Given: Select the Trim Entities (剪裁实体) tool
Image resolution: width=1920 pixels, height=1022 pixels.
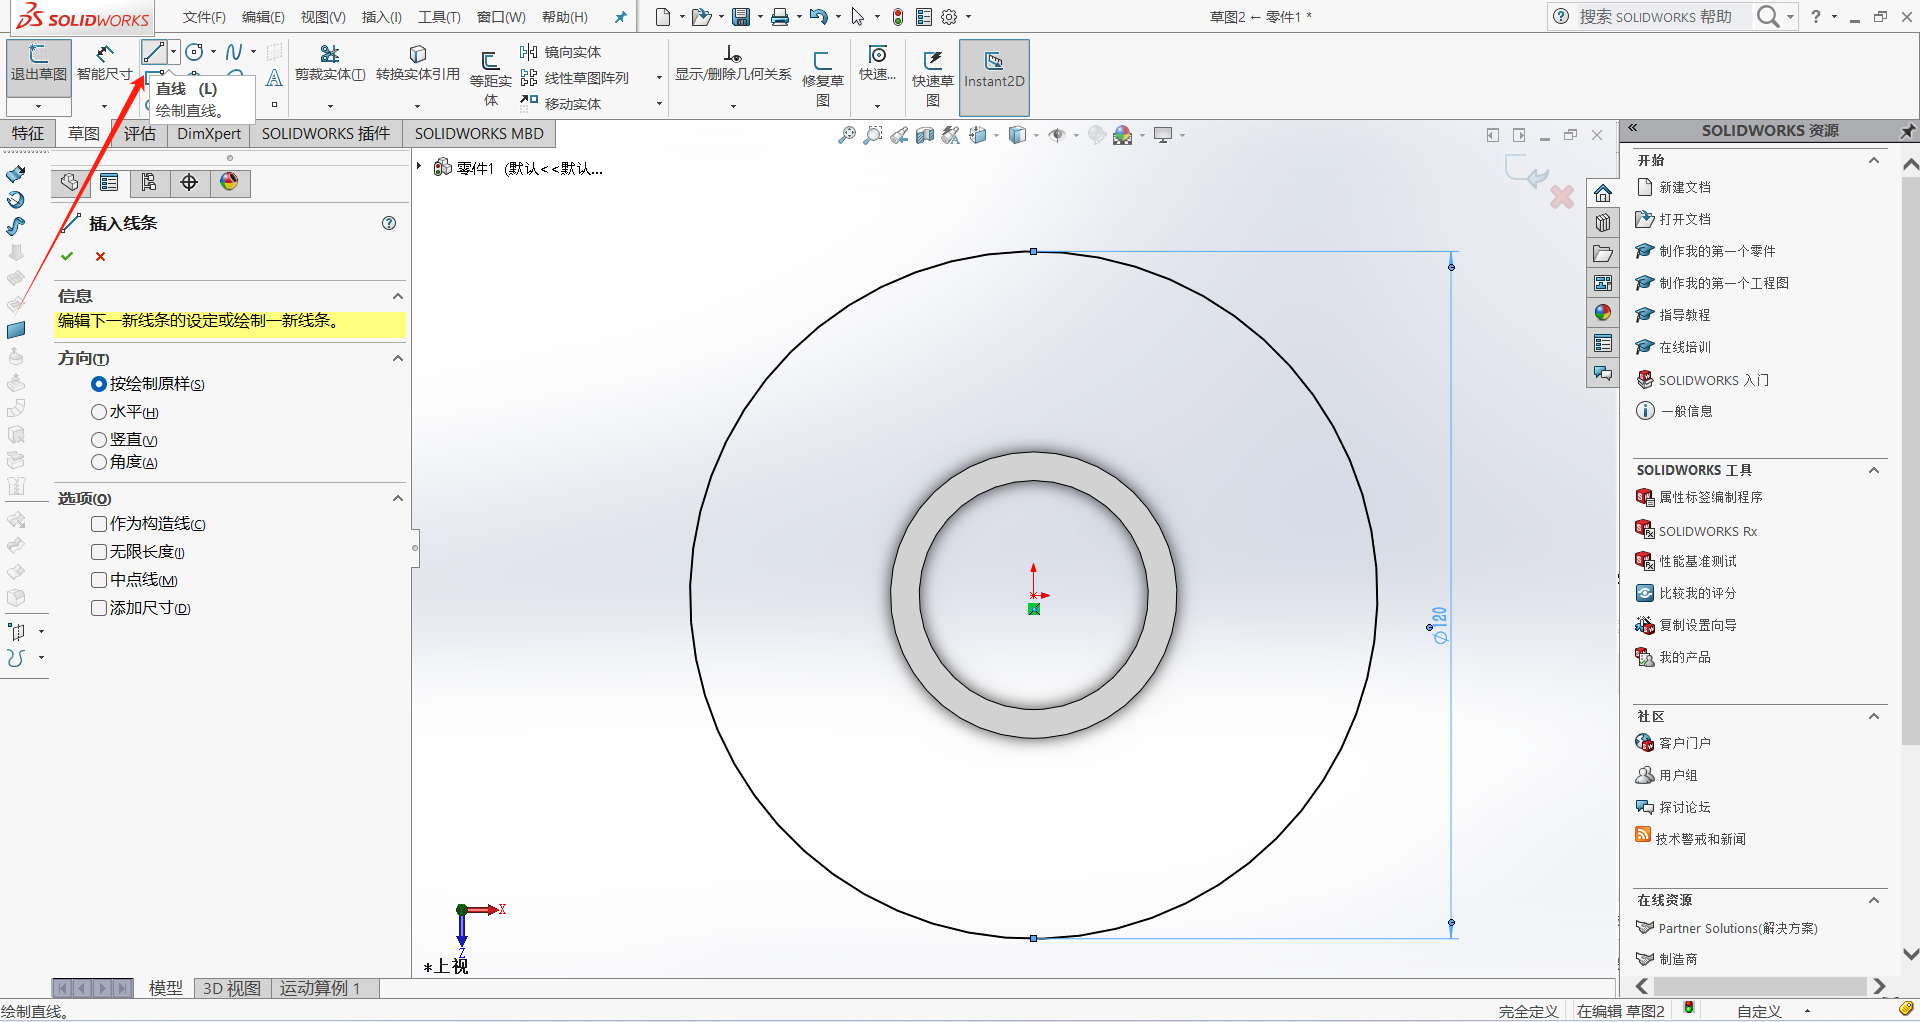Looking at the screenshot, I should (x=329, y=62).
